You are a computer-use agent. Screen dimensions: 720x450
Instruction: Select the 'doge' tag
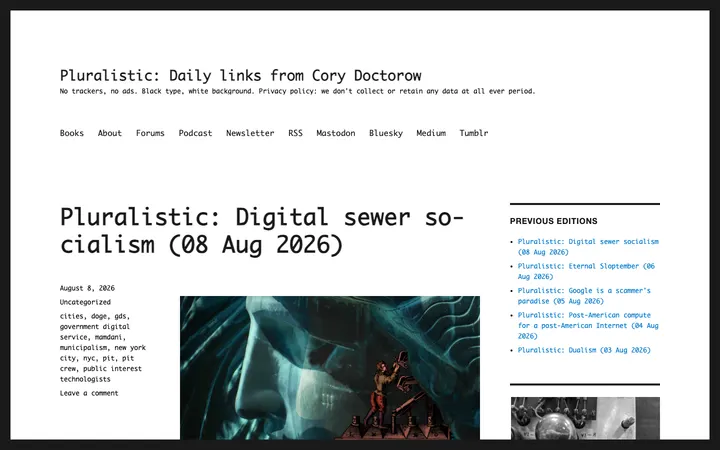point(100,316)
